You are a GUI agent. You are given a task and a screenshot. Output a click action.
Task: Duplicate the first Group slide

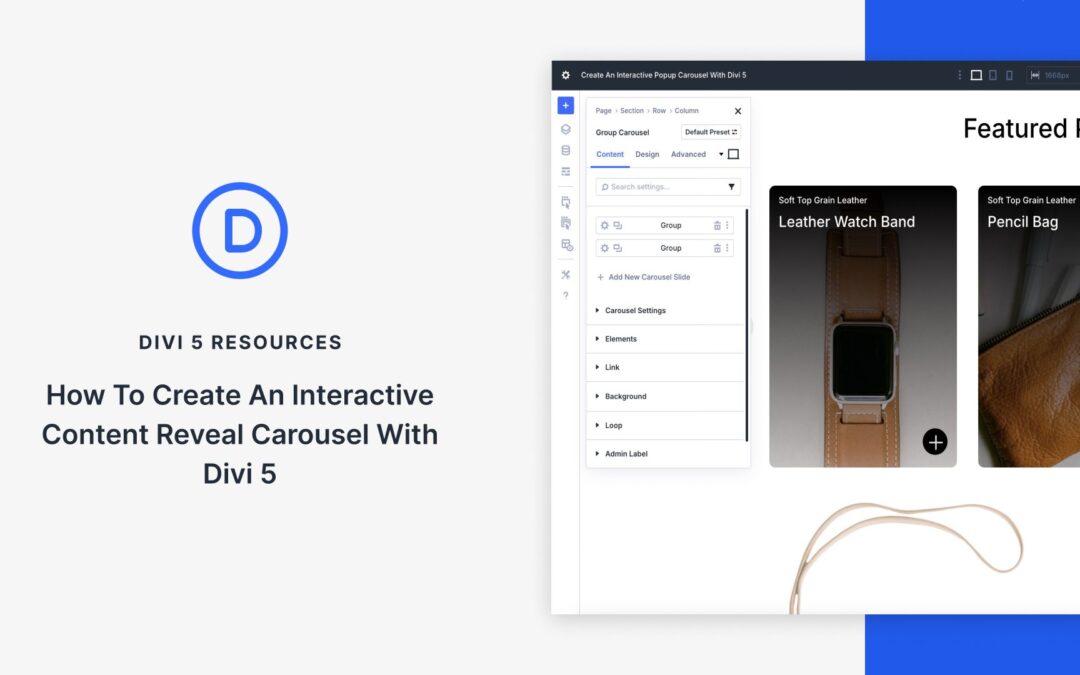(617, 225)
